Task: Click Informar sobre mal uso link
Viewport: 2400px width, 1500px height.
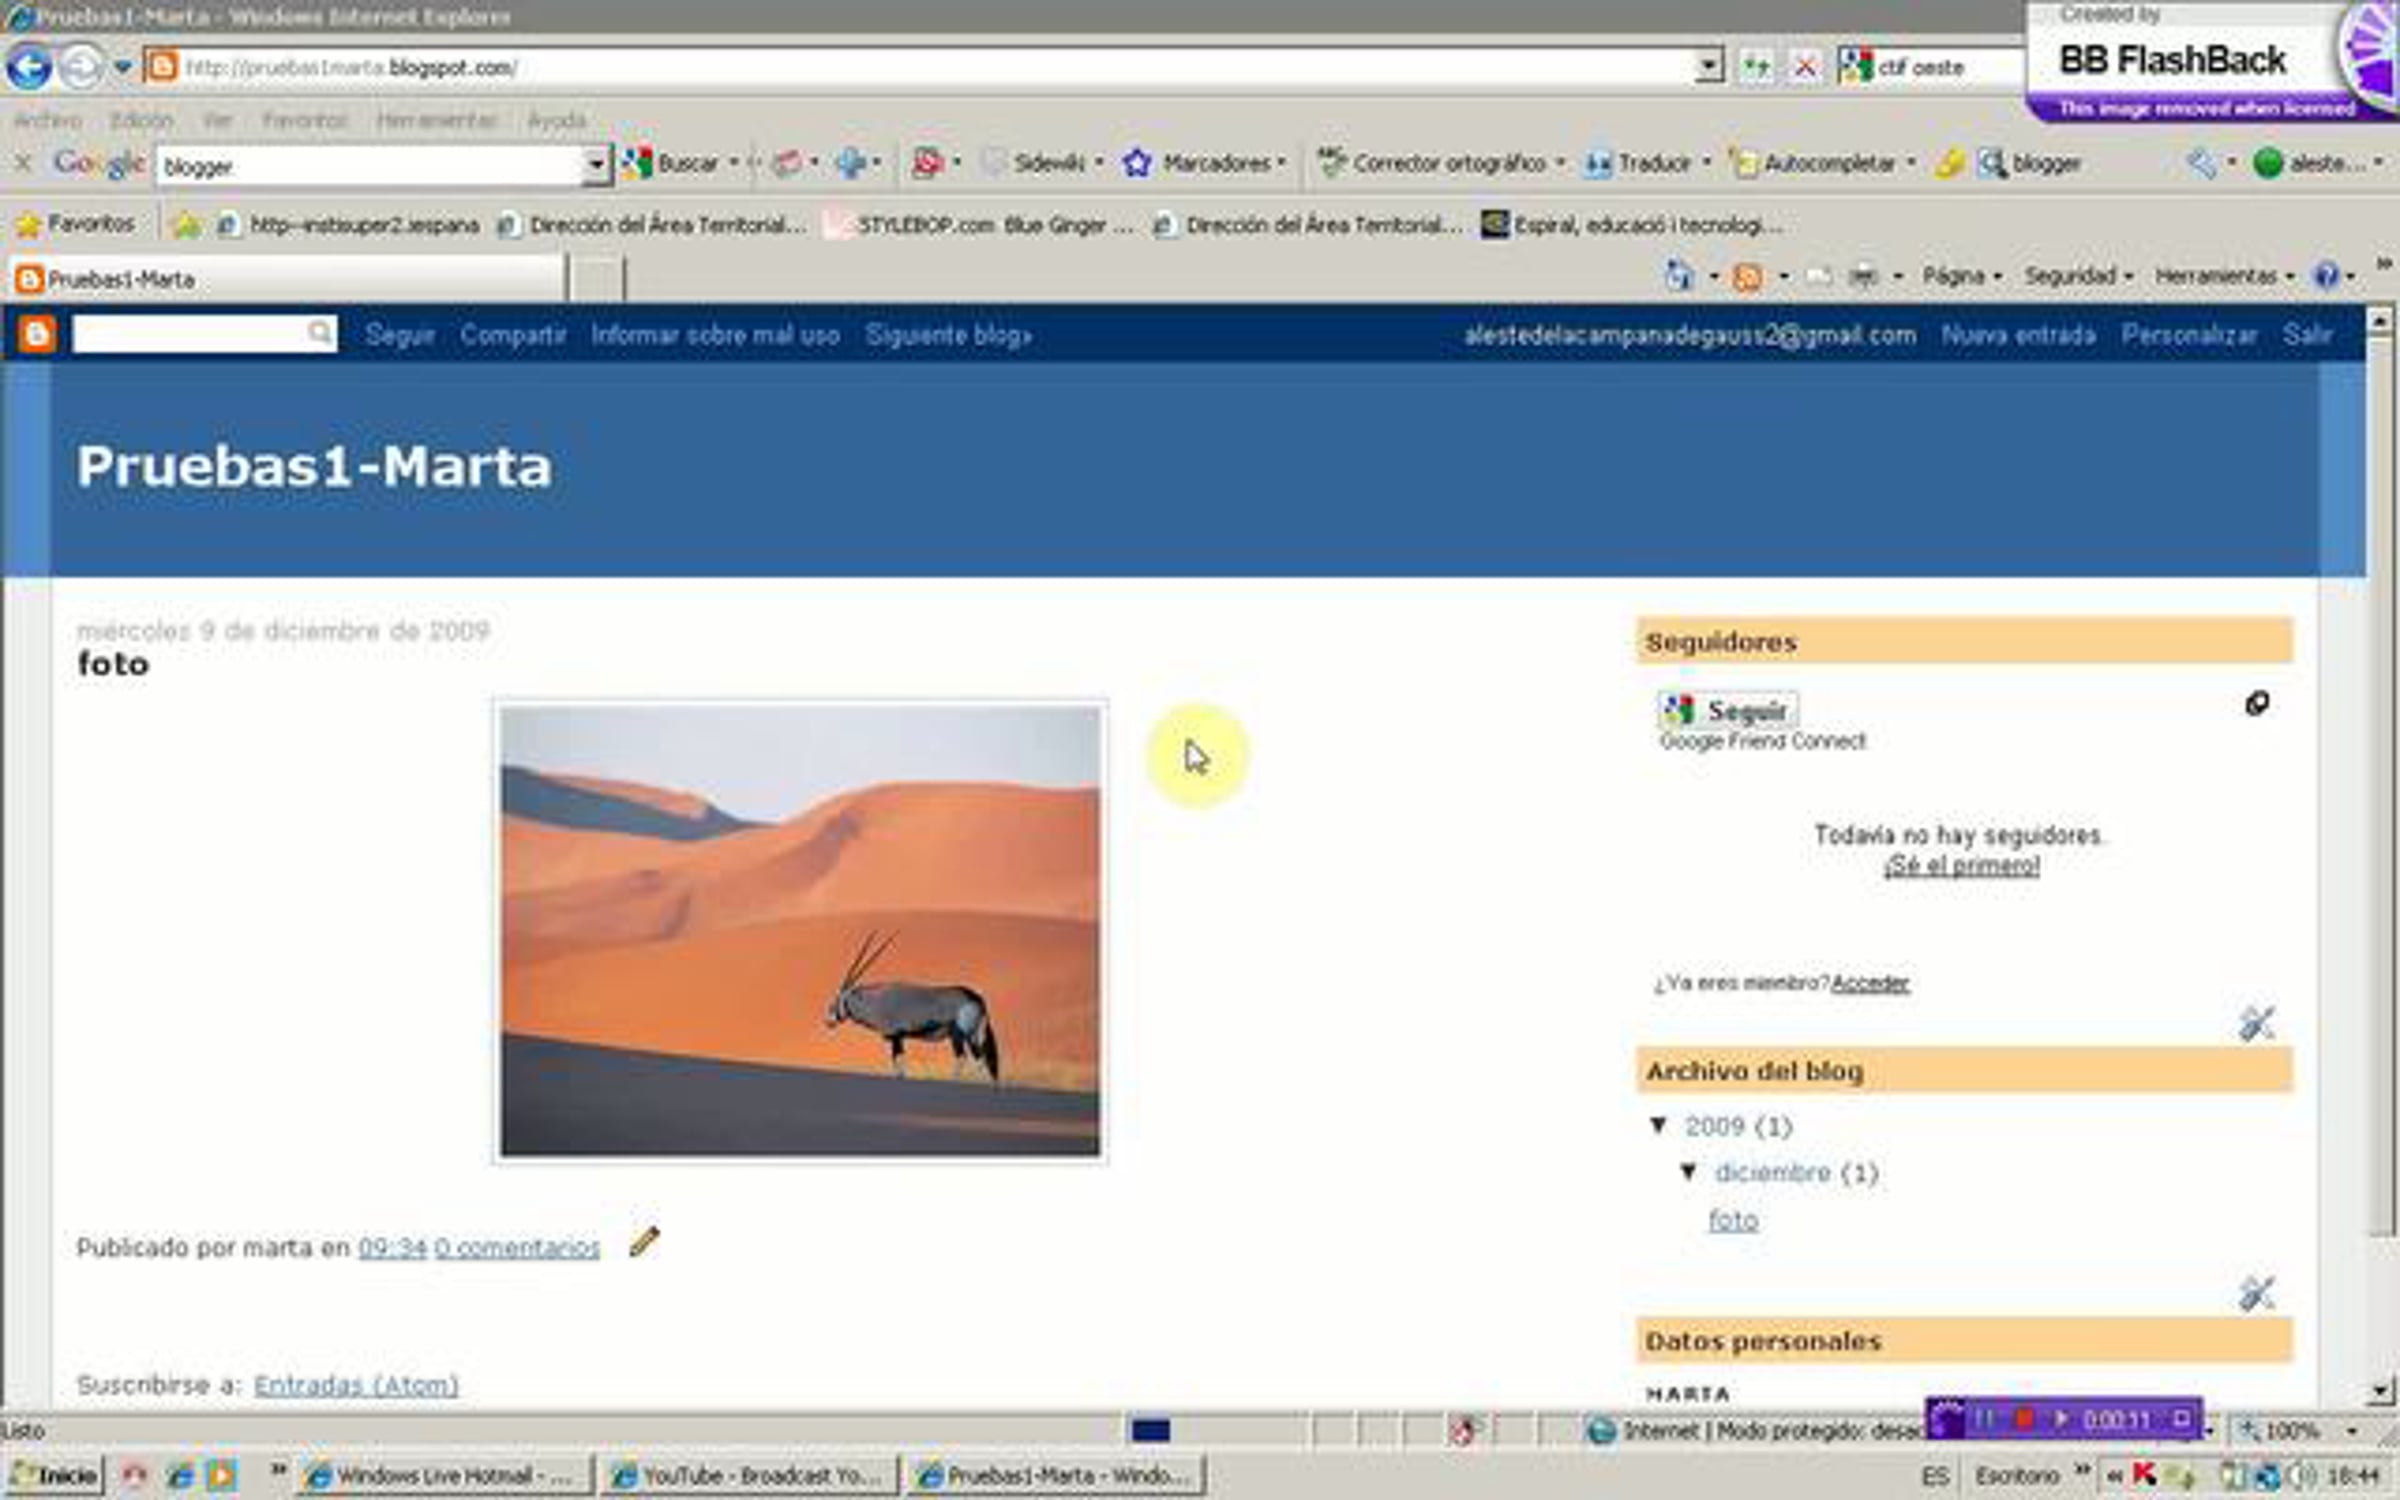Action: tap(715, 335)
